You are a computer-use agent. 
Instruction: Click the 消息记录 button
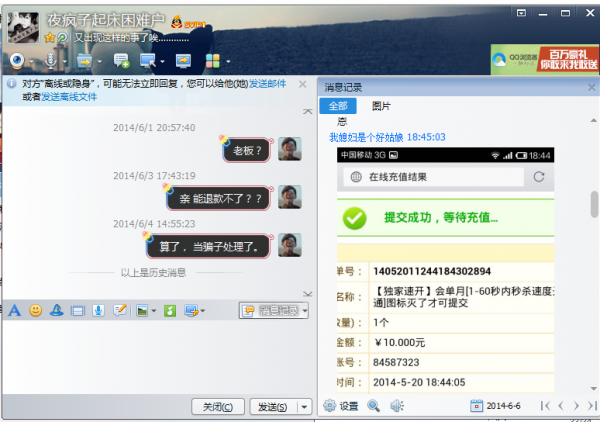(x=271, y=311)
